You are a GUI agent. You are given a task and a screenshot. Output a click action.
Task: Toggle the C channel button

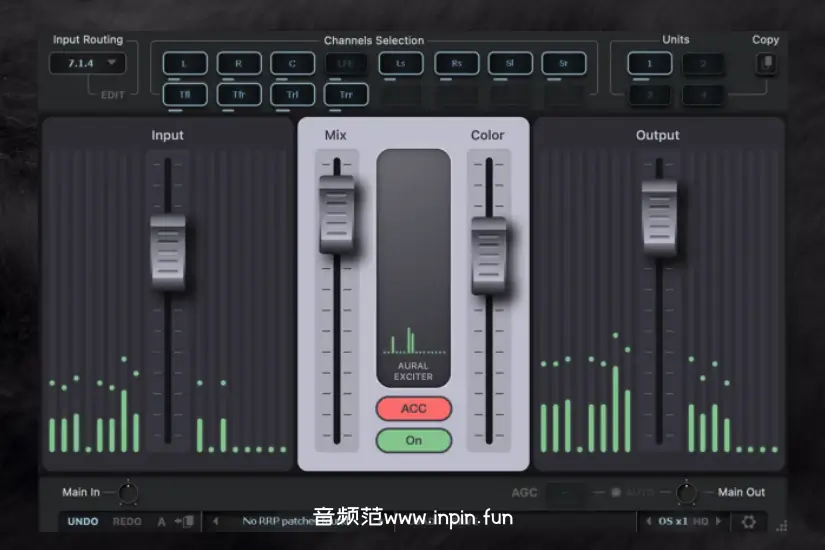click(293, 64)
